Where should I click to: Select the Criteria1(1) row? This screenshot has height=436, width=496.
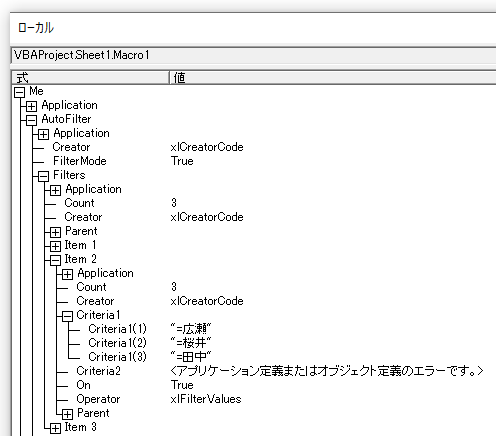pos(253,329)
